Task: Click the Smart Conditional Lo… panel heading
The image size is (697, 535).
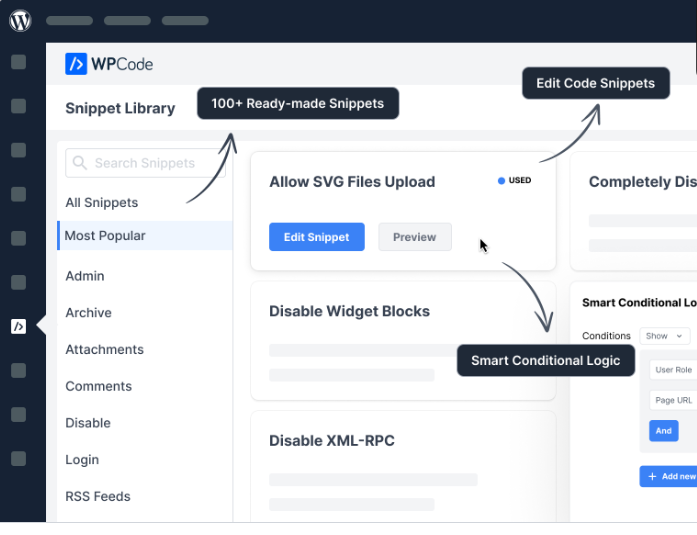Action: (639, 303)
